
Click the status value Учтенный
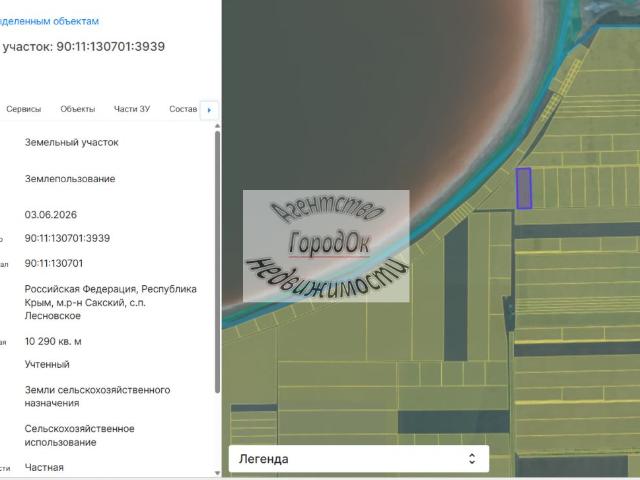47,364
